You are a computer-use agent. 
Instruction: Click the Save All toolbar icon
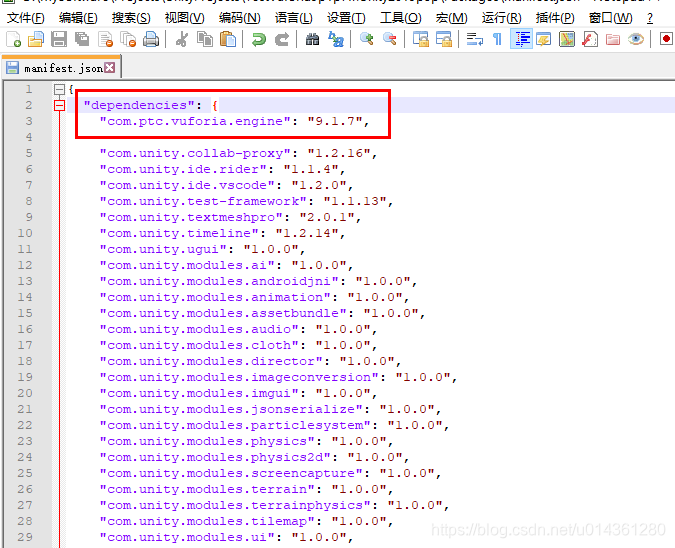82,40
